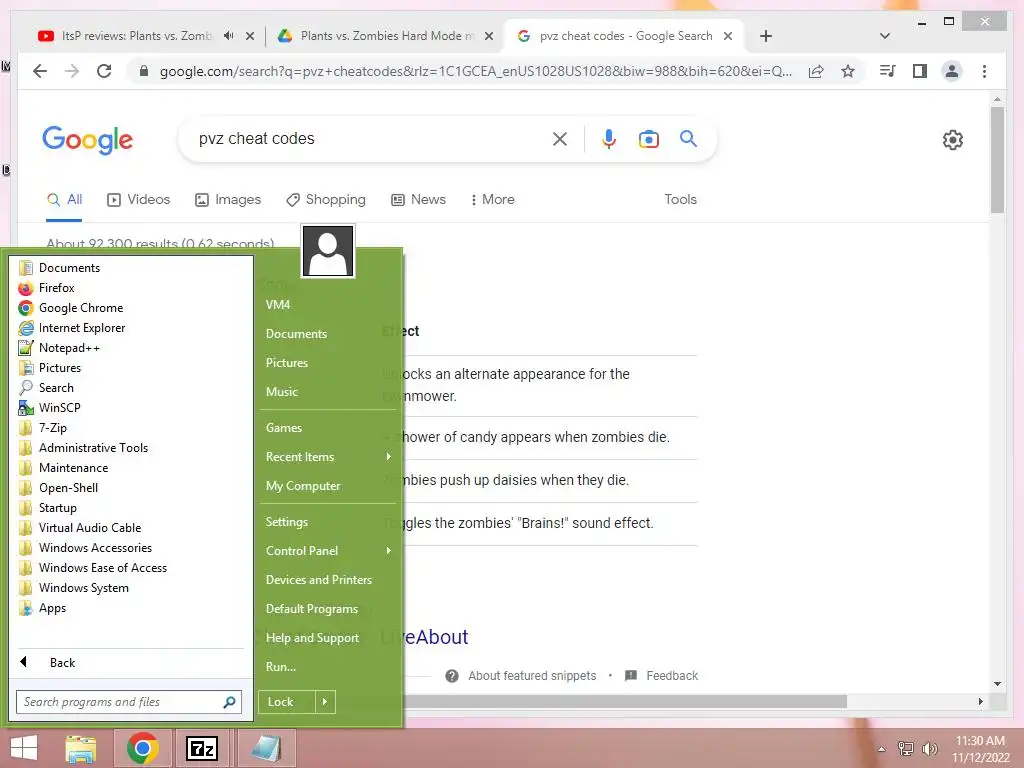
Task: Bookmark this page with the star icon
Action: tap(848, 71)
